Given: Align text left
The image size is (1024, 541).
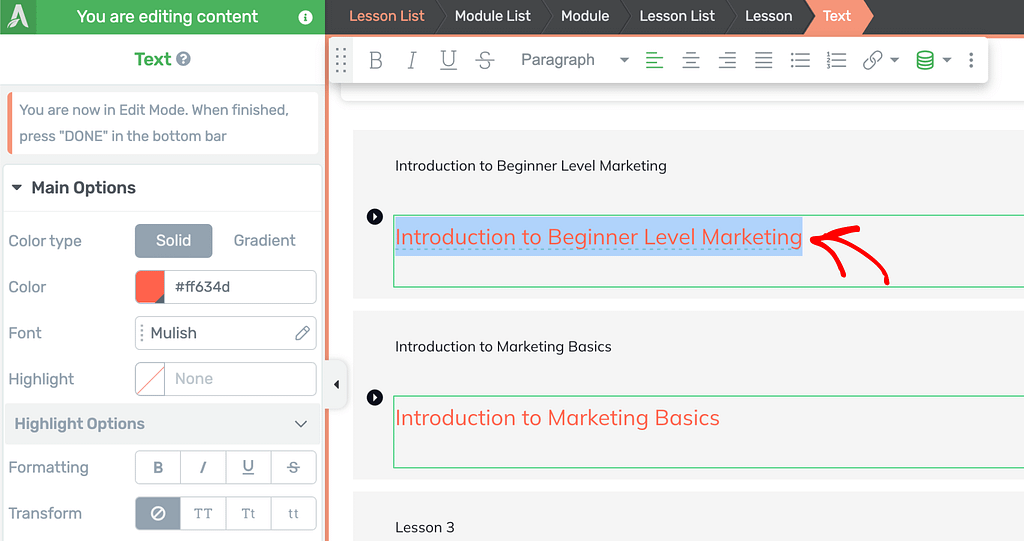Looking at the screenshot, I should (654, 60).
